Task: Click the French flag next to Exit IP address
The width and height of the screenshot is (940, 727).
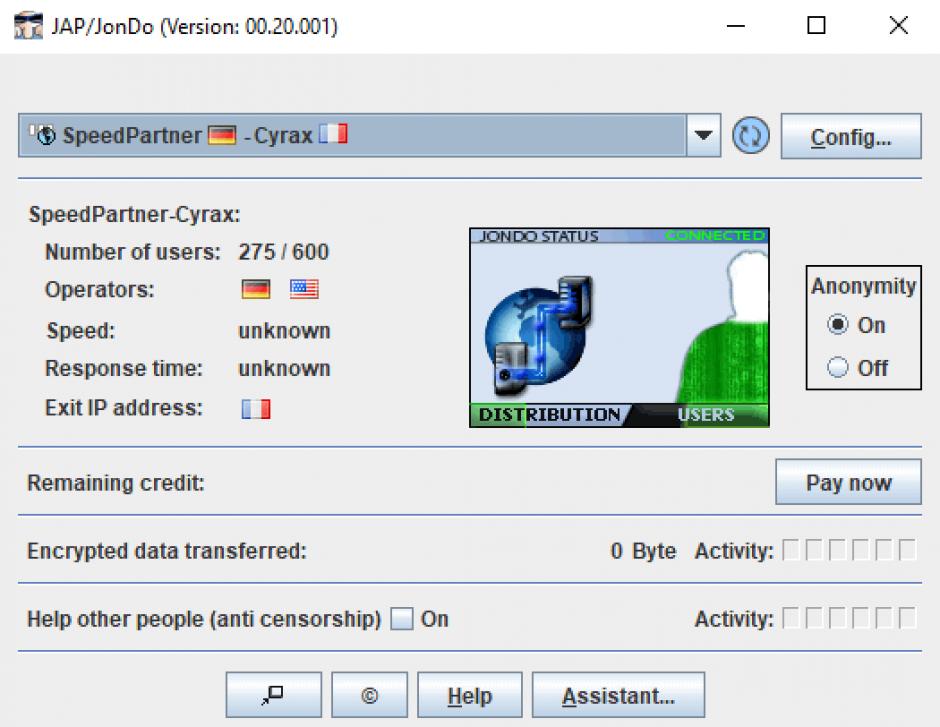Action: (256, 409)
